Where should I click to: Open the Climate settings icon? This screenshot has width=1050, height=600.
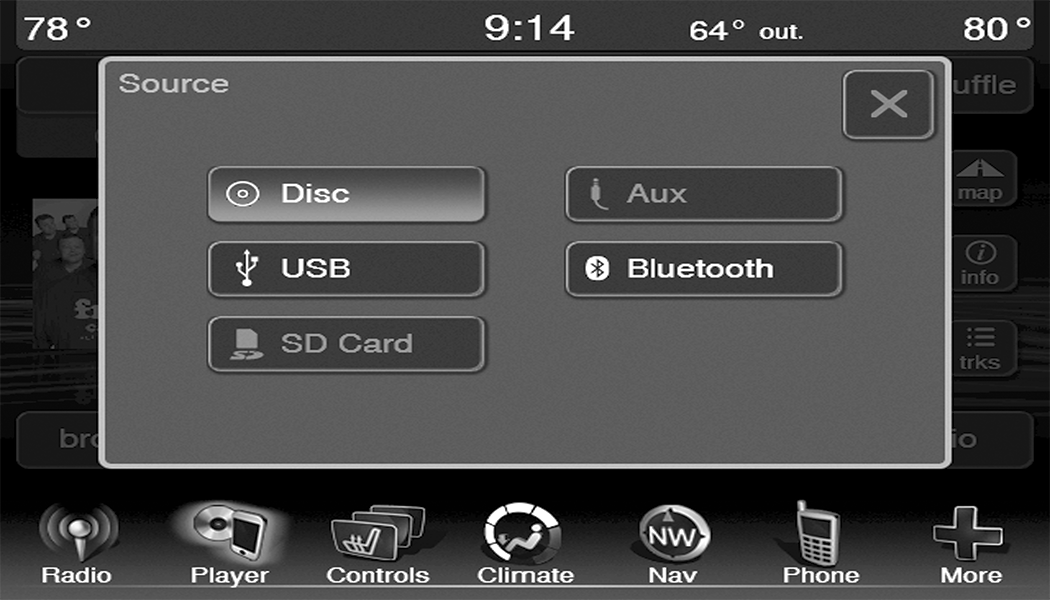525,544
